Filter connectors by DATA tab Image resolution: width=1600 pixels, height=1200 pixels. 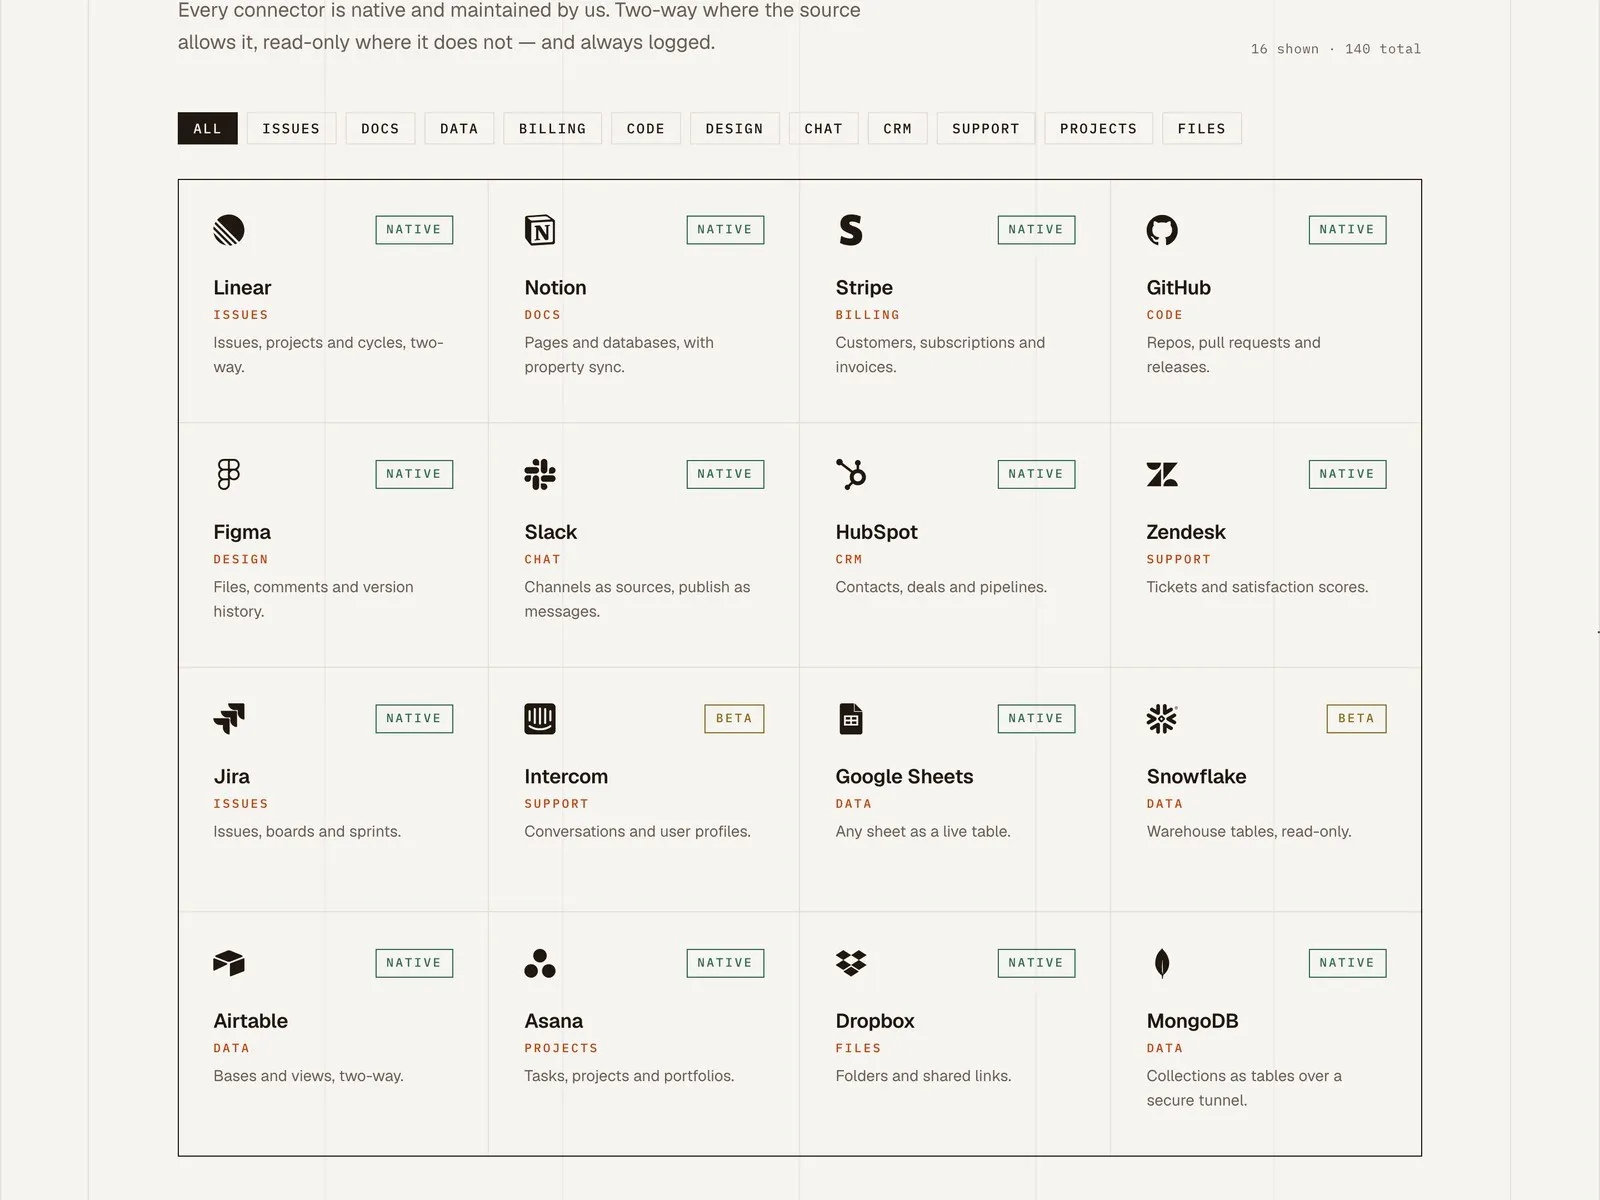pos(459,128)
